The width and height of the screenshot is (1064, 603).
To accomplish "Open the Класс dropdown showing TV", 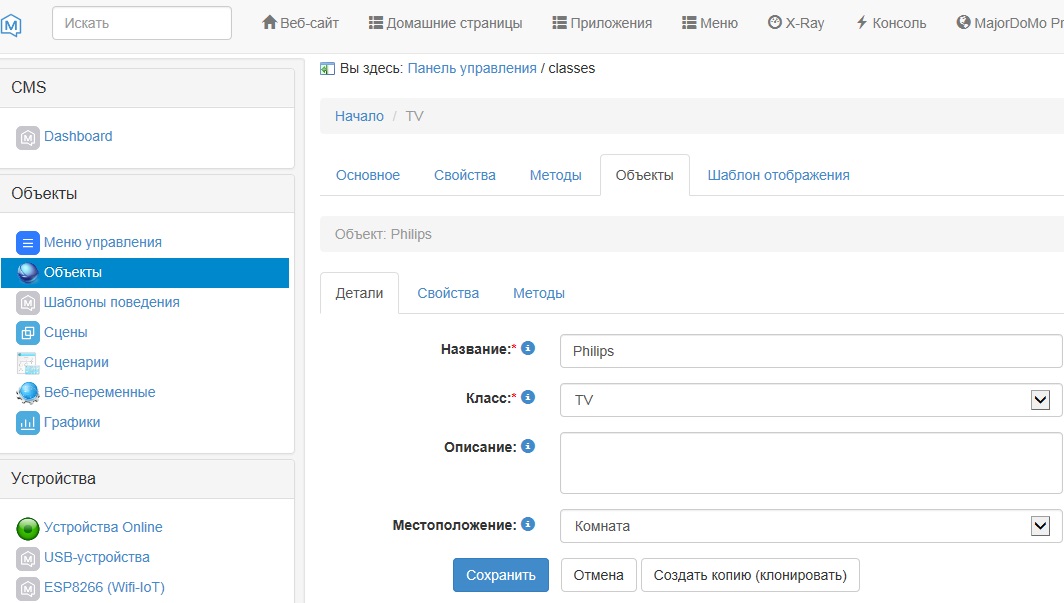I will [x=810, y=399].
